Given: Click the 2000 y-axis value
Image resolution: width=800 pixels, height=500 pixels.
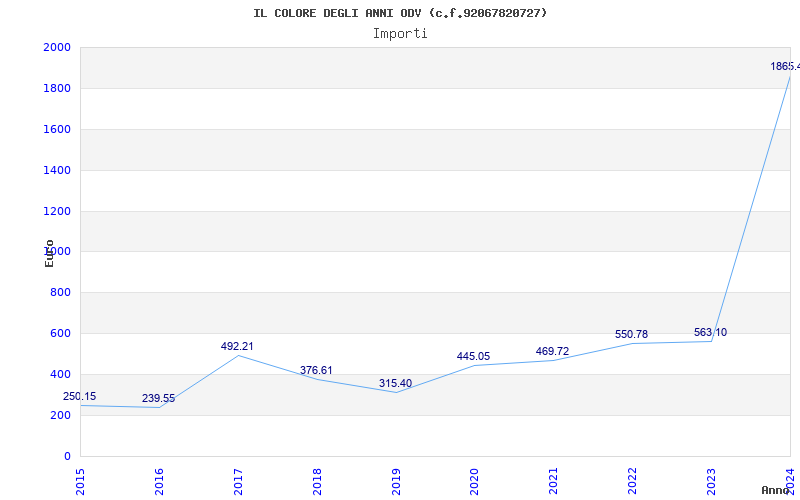Looking at the screenshot, I should coord(57,47).
